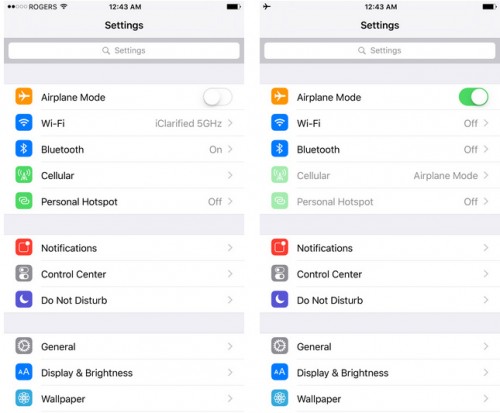Tap the General gear icon in left screen

(x=24, y=346)
